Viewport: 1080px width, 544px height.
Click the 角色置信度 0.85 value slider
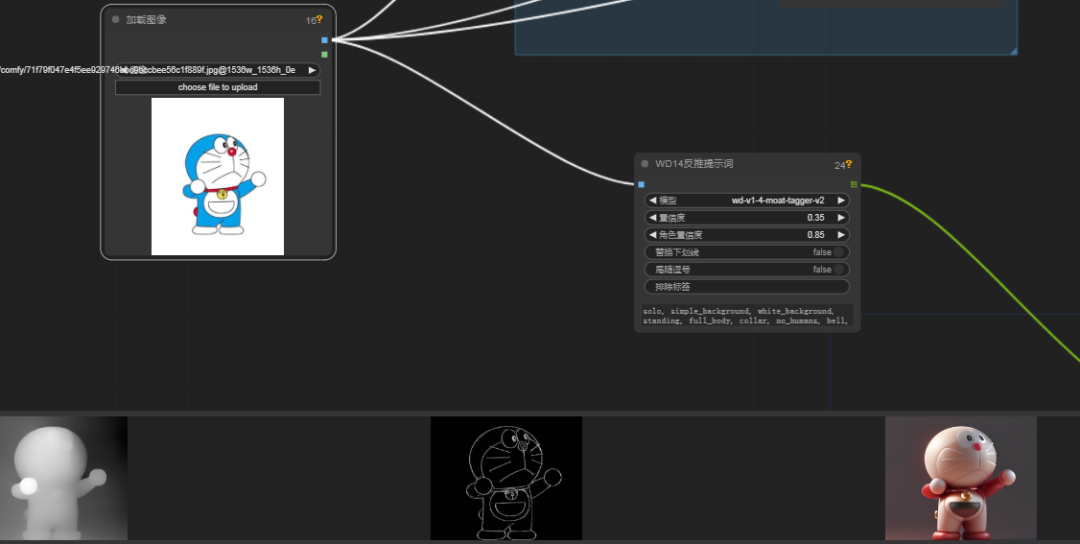tap(747, 235)
